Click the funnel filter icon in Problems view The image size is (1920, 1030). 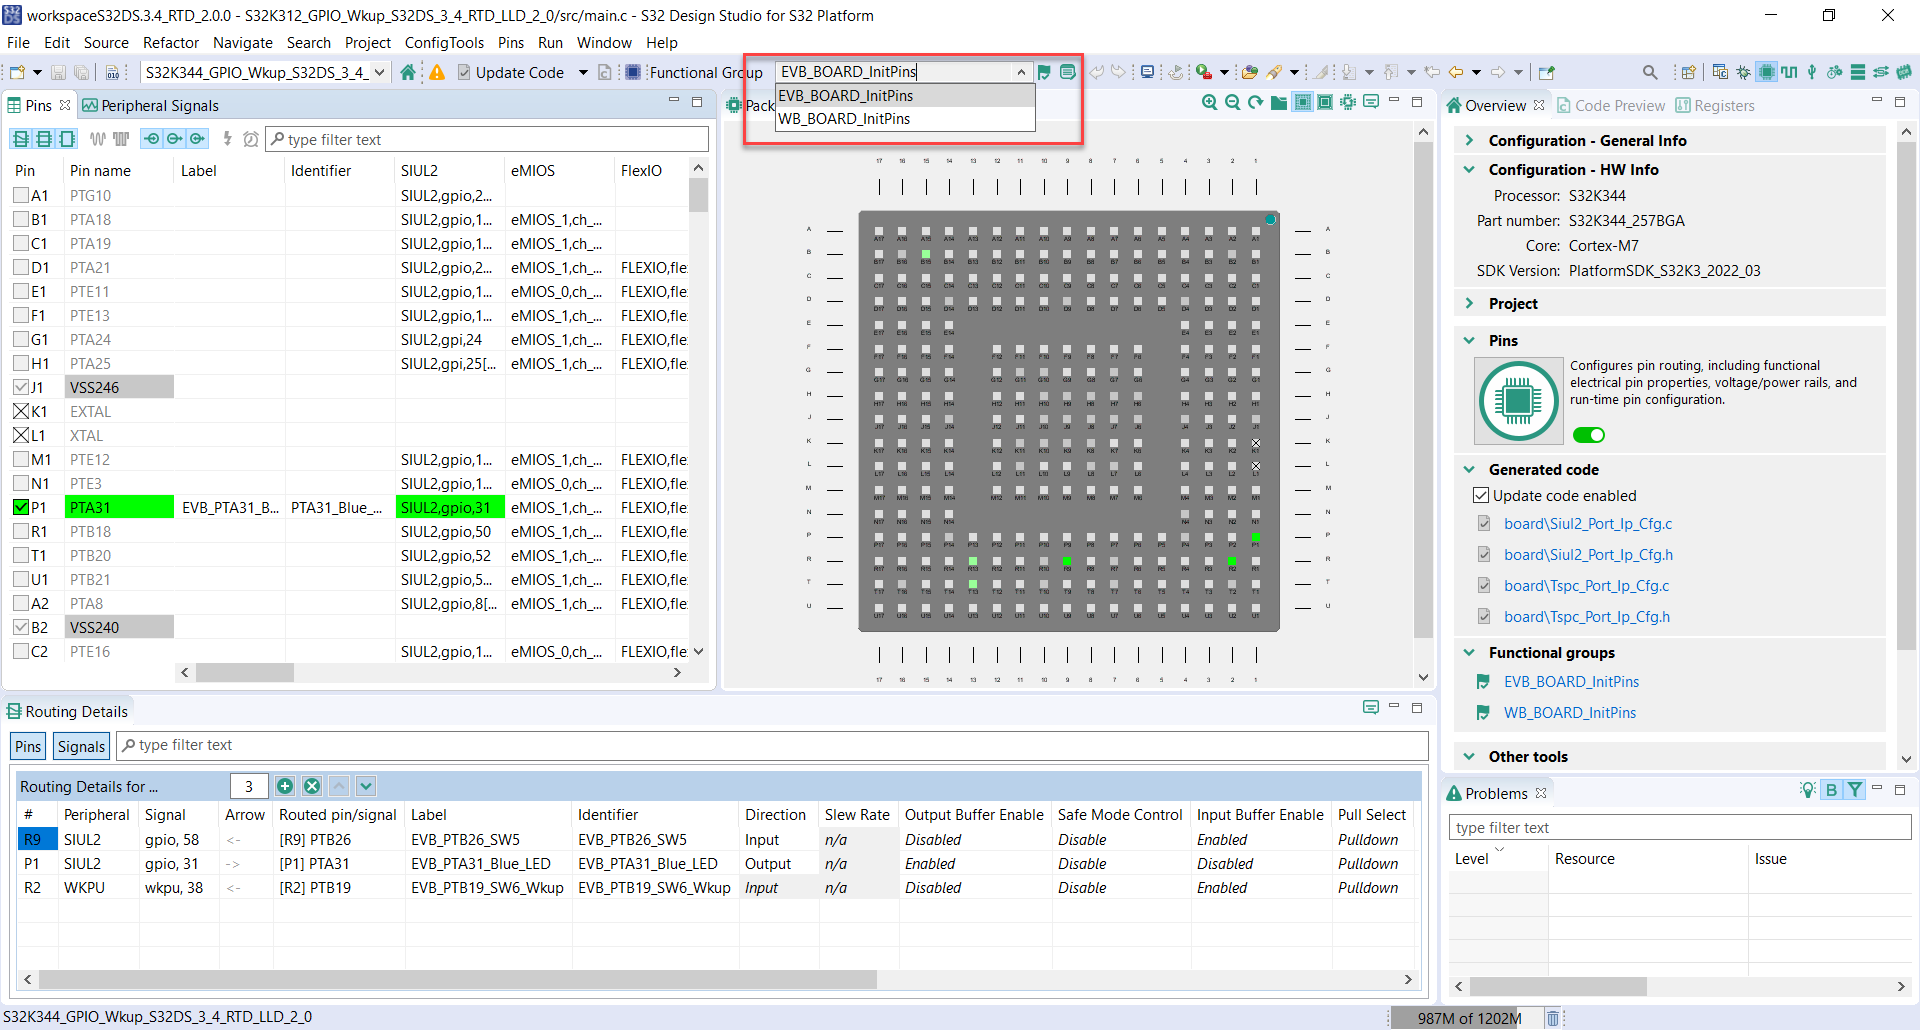(x=1855, y=790)
